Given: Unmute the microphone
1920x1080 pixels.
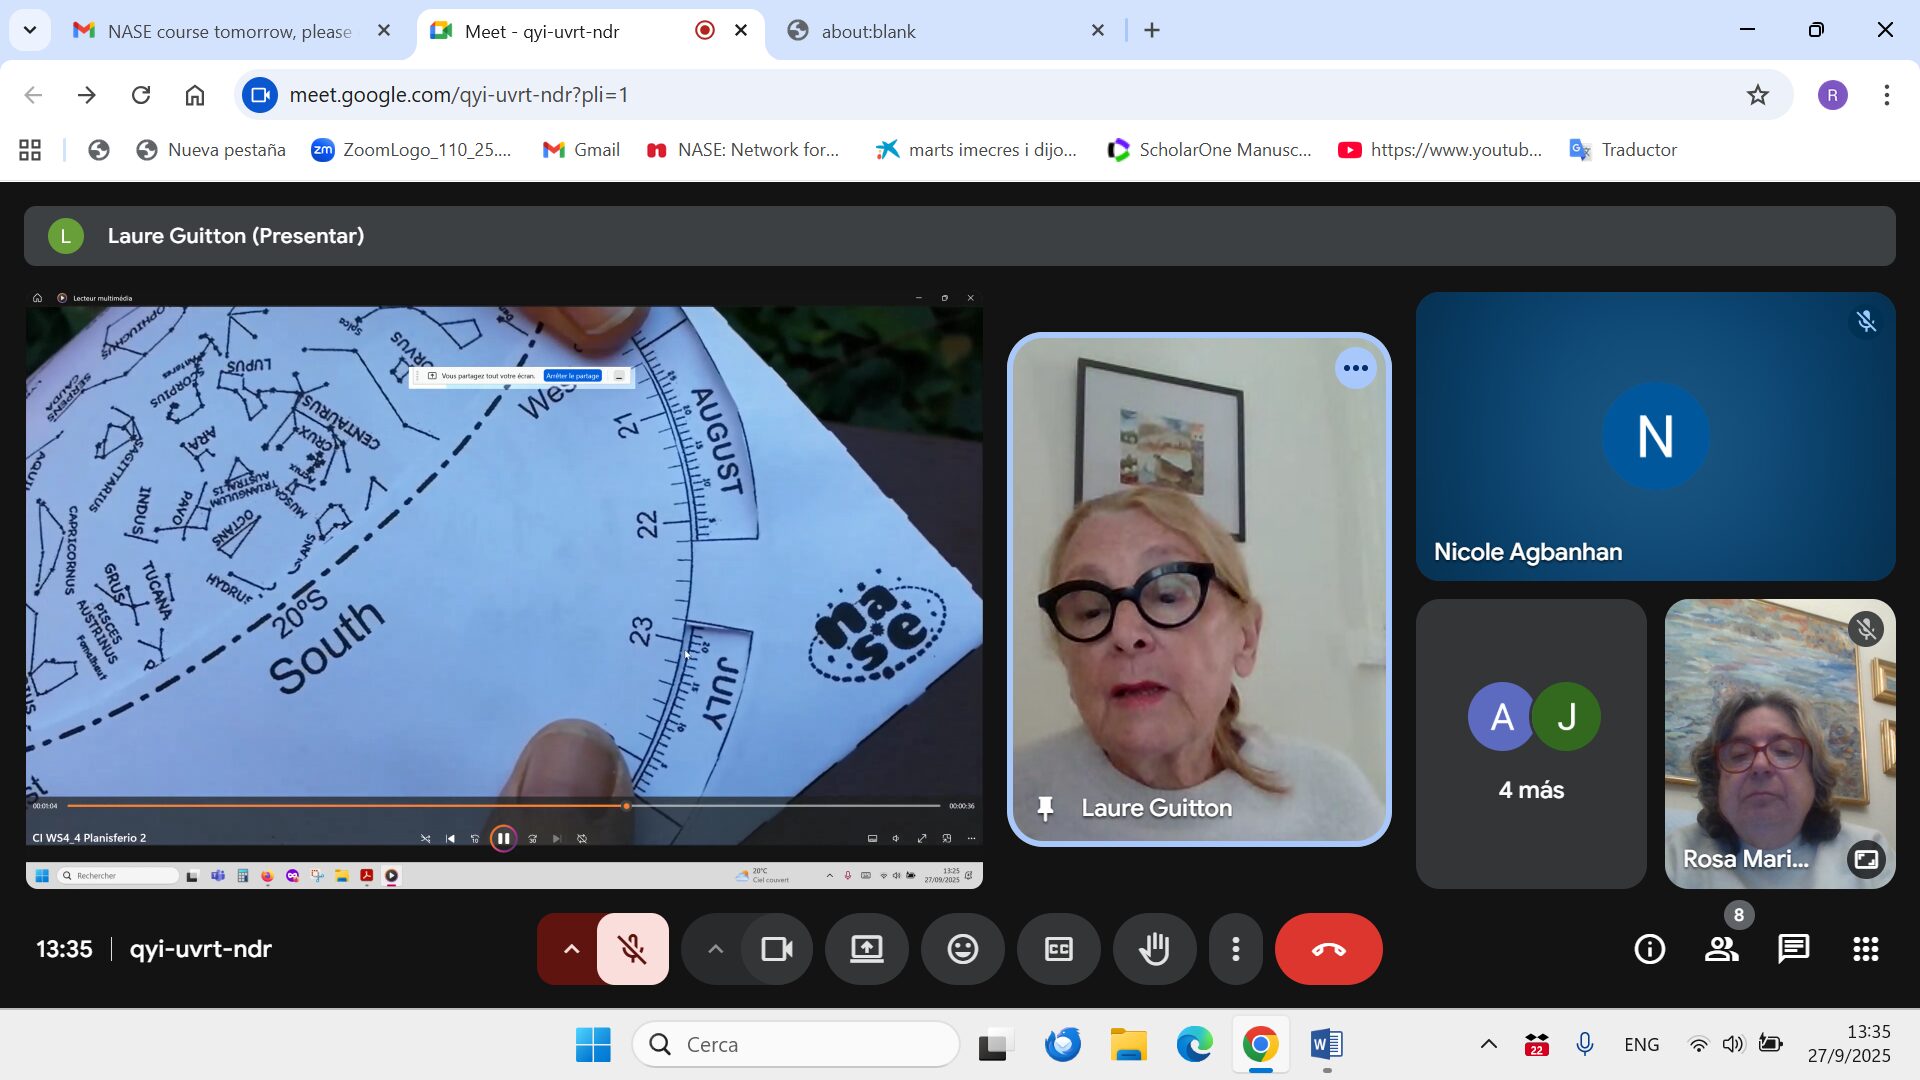Looking at the screenshot, I should click(x=632, y=949).
